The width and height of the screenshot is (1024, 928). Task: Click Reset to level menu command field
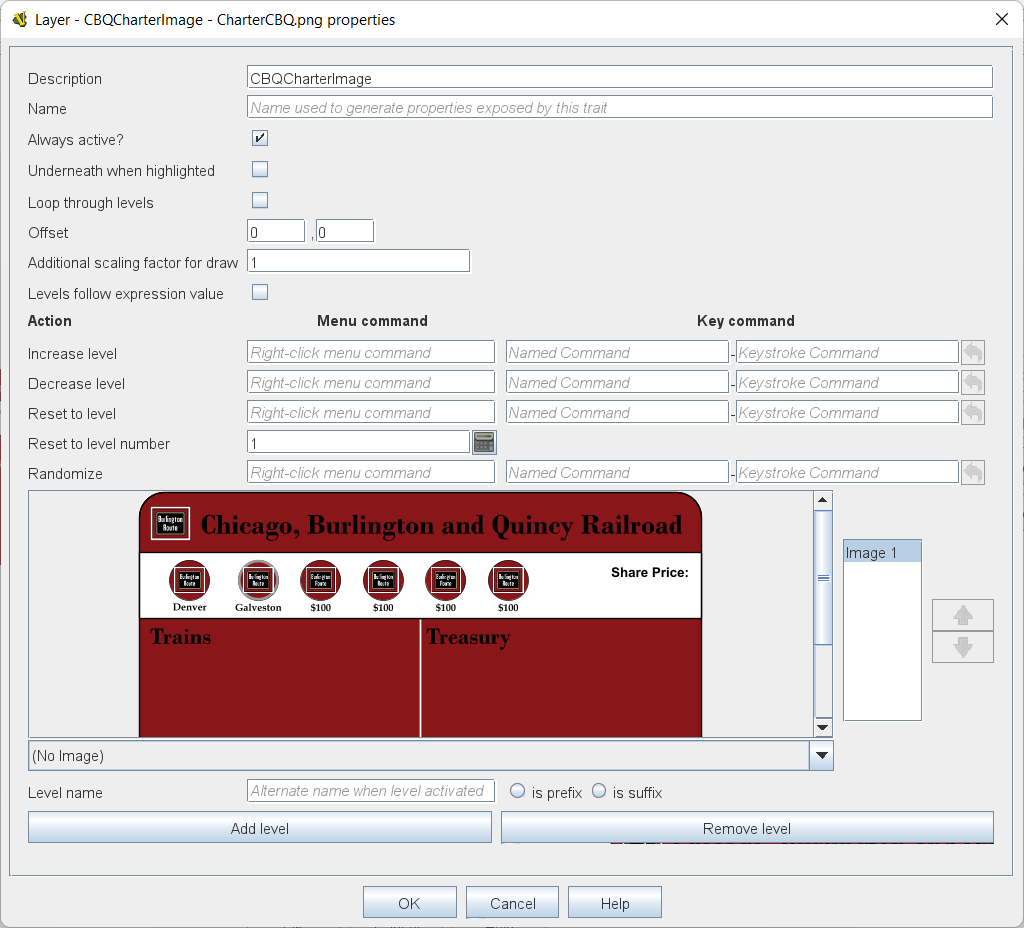[371, 412]
